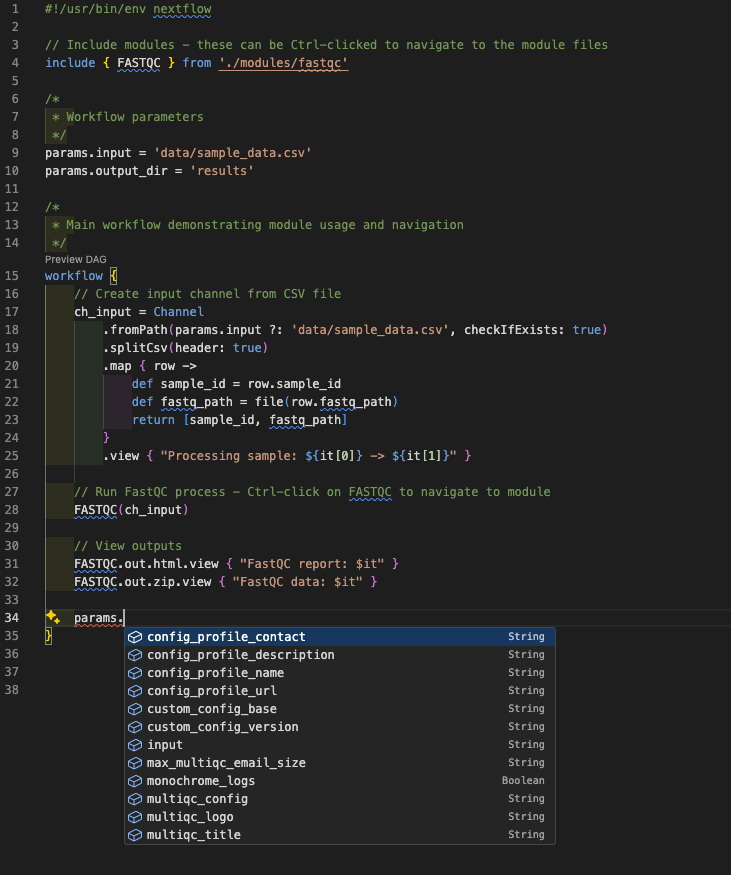Choose max_multiqc_email_size from suggestions

coord(340,763)
